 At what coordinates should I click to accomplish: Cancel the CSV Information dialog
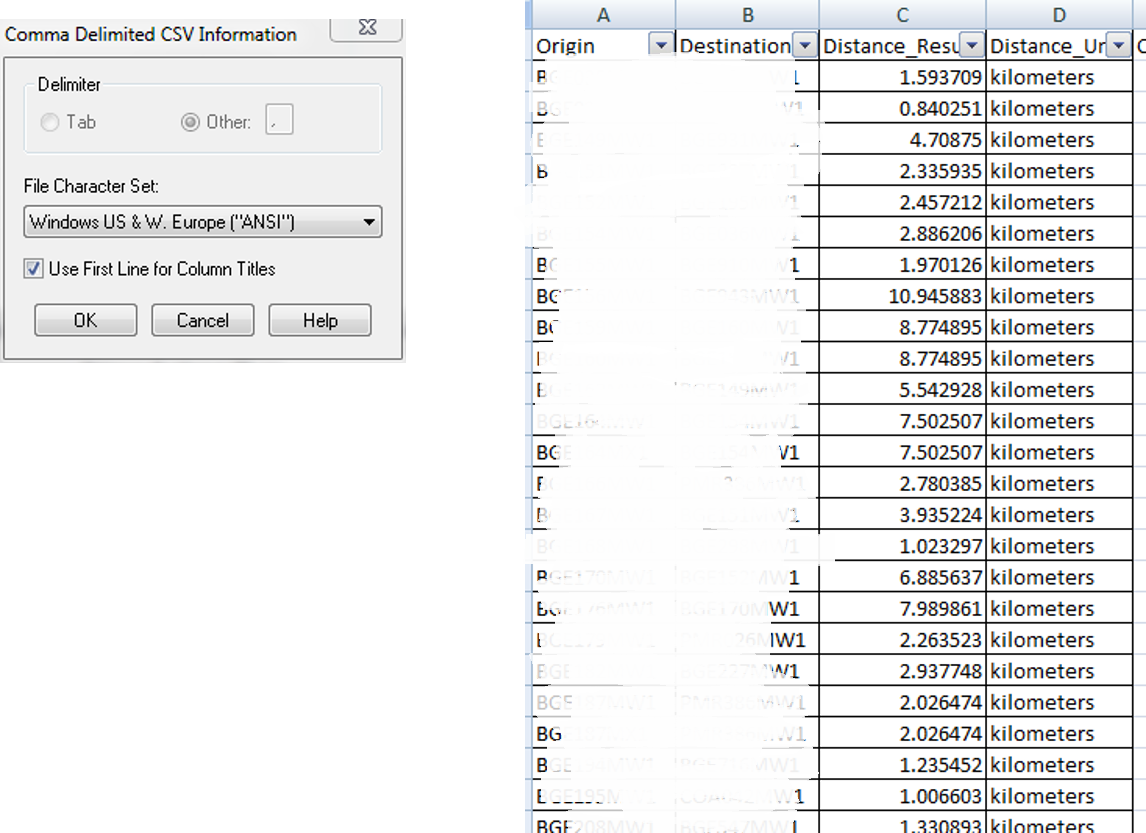pyautogui.click(x=202, y=320)
